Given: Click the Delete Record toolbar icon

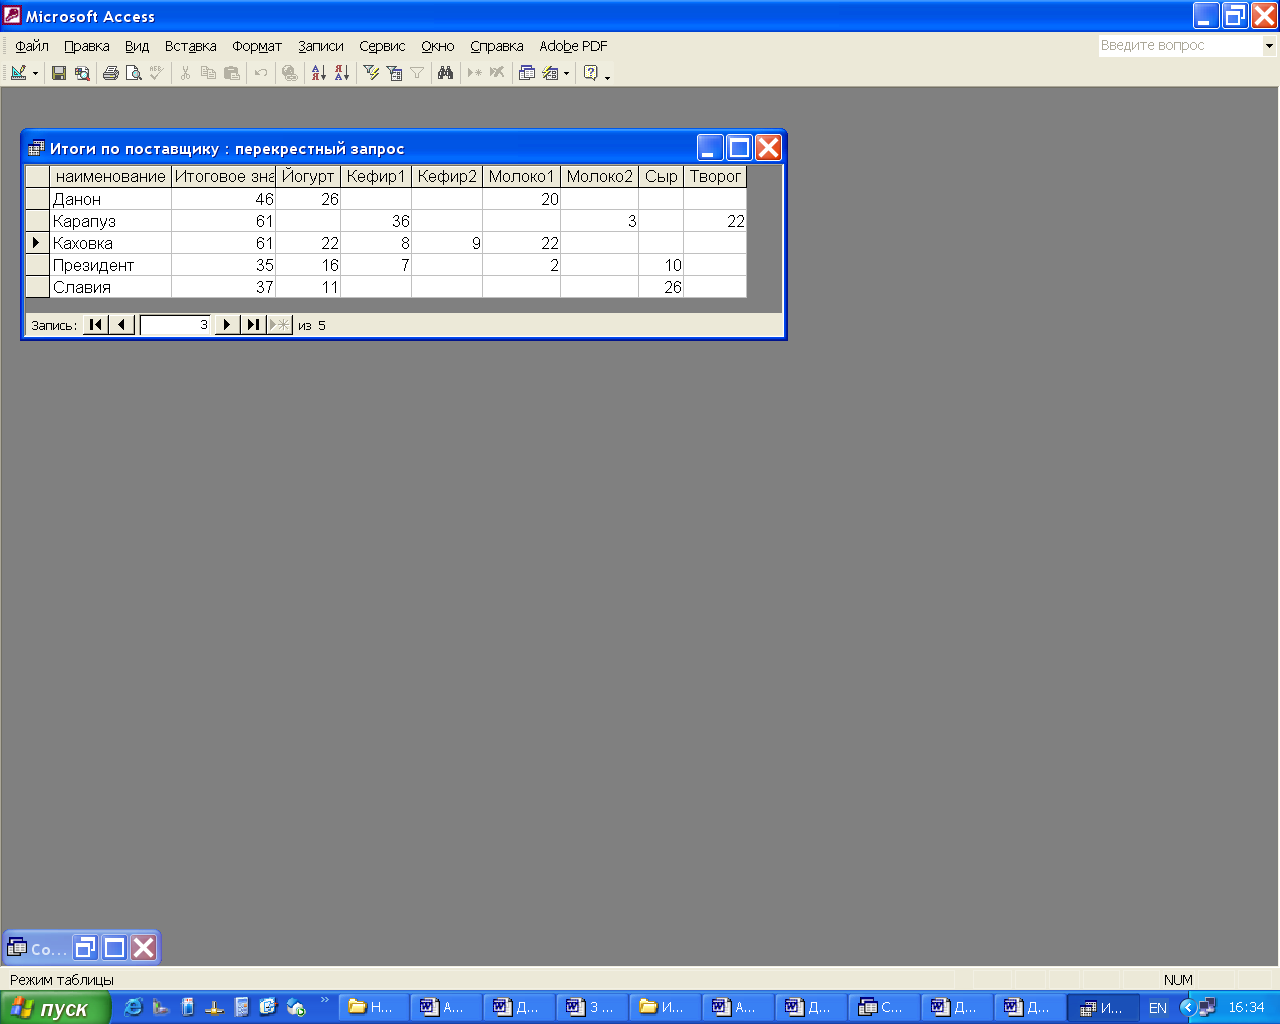Looking at the screenshot, I should tap(497, 73).
